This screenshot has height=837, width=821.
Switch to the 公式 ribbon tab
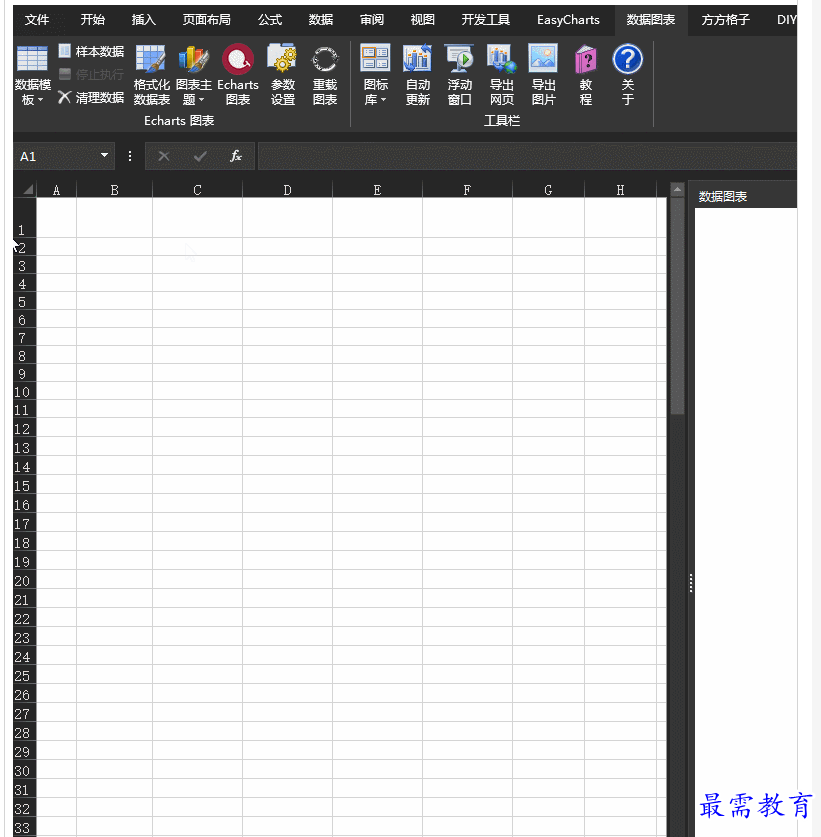pos(270,20)
